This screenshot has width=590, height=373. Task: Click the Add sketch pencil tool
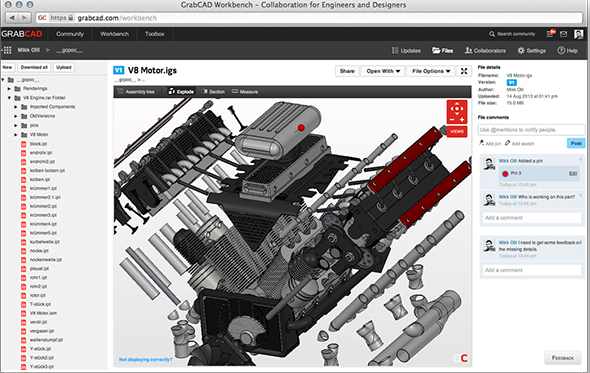[x=520, y=143]
